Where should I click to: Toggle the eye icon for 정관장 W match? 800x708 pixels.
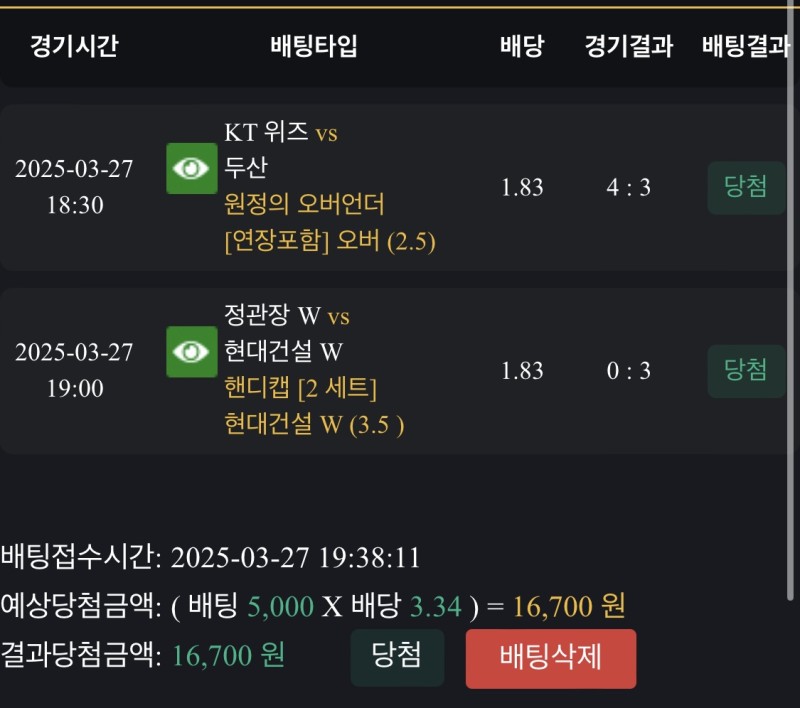(x=191, y=352)
